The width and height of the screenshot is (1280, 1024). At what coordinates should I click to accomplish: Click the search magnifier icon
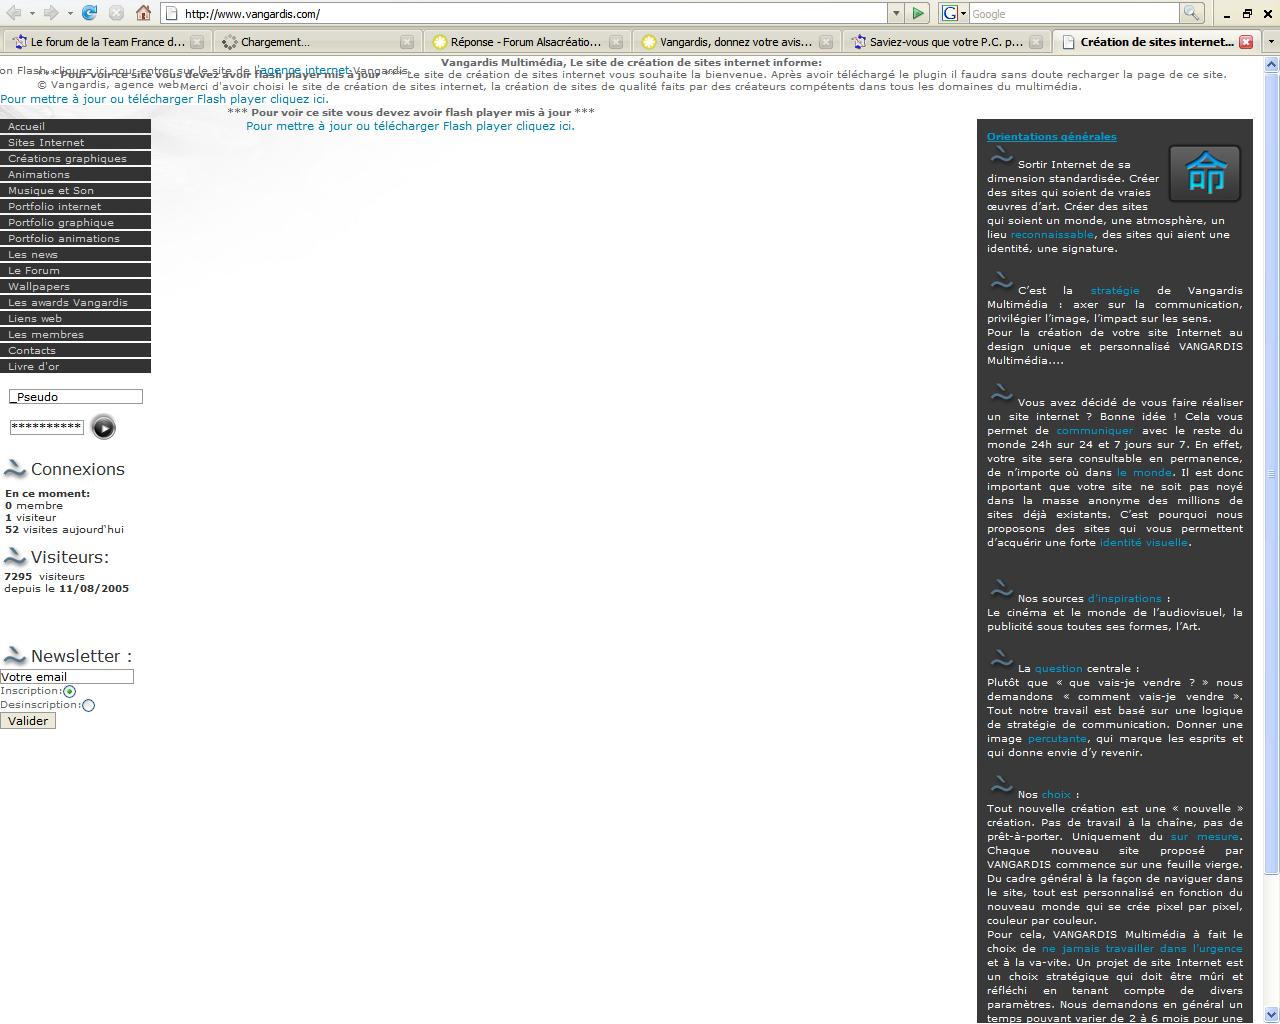pyautogui.click(x=1191, y=13)
